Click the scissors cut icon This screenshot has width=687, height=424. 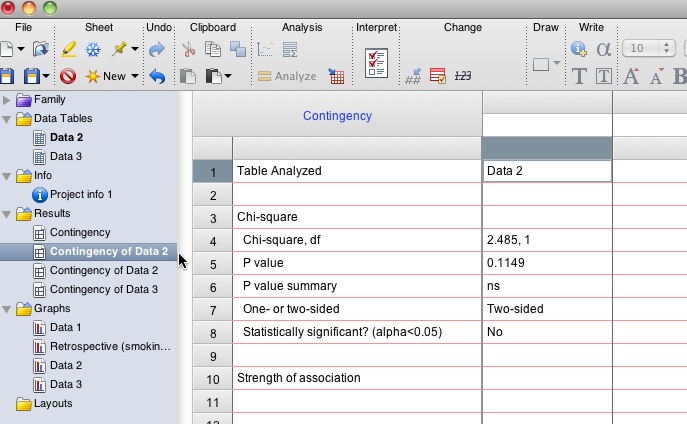(x=188, y=49)
